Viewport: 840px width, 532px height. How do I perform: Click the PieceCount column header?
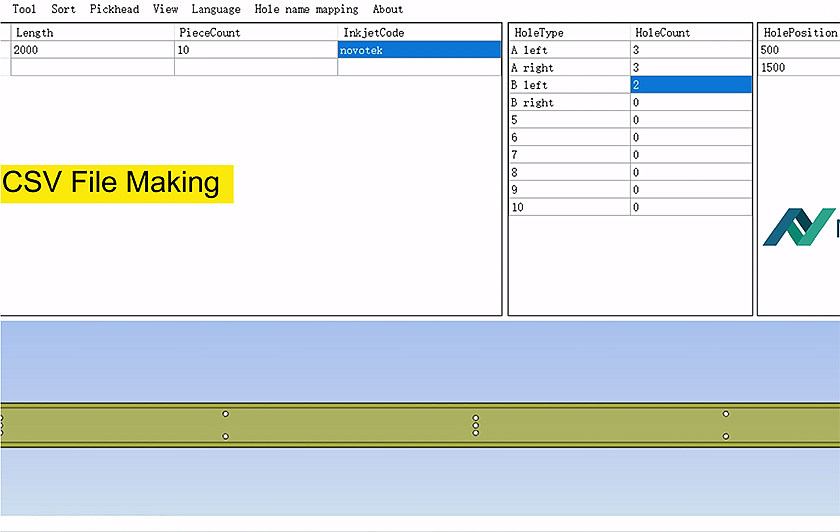256,33
